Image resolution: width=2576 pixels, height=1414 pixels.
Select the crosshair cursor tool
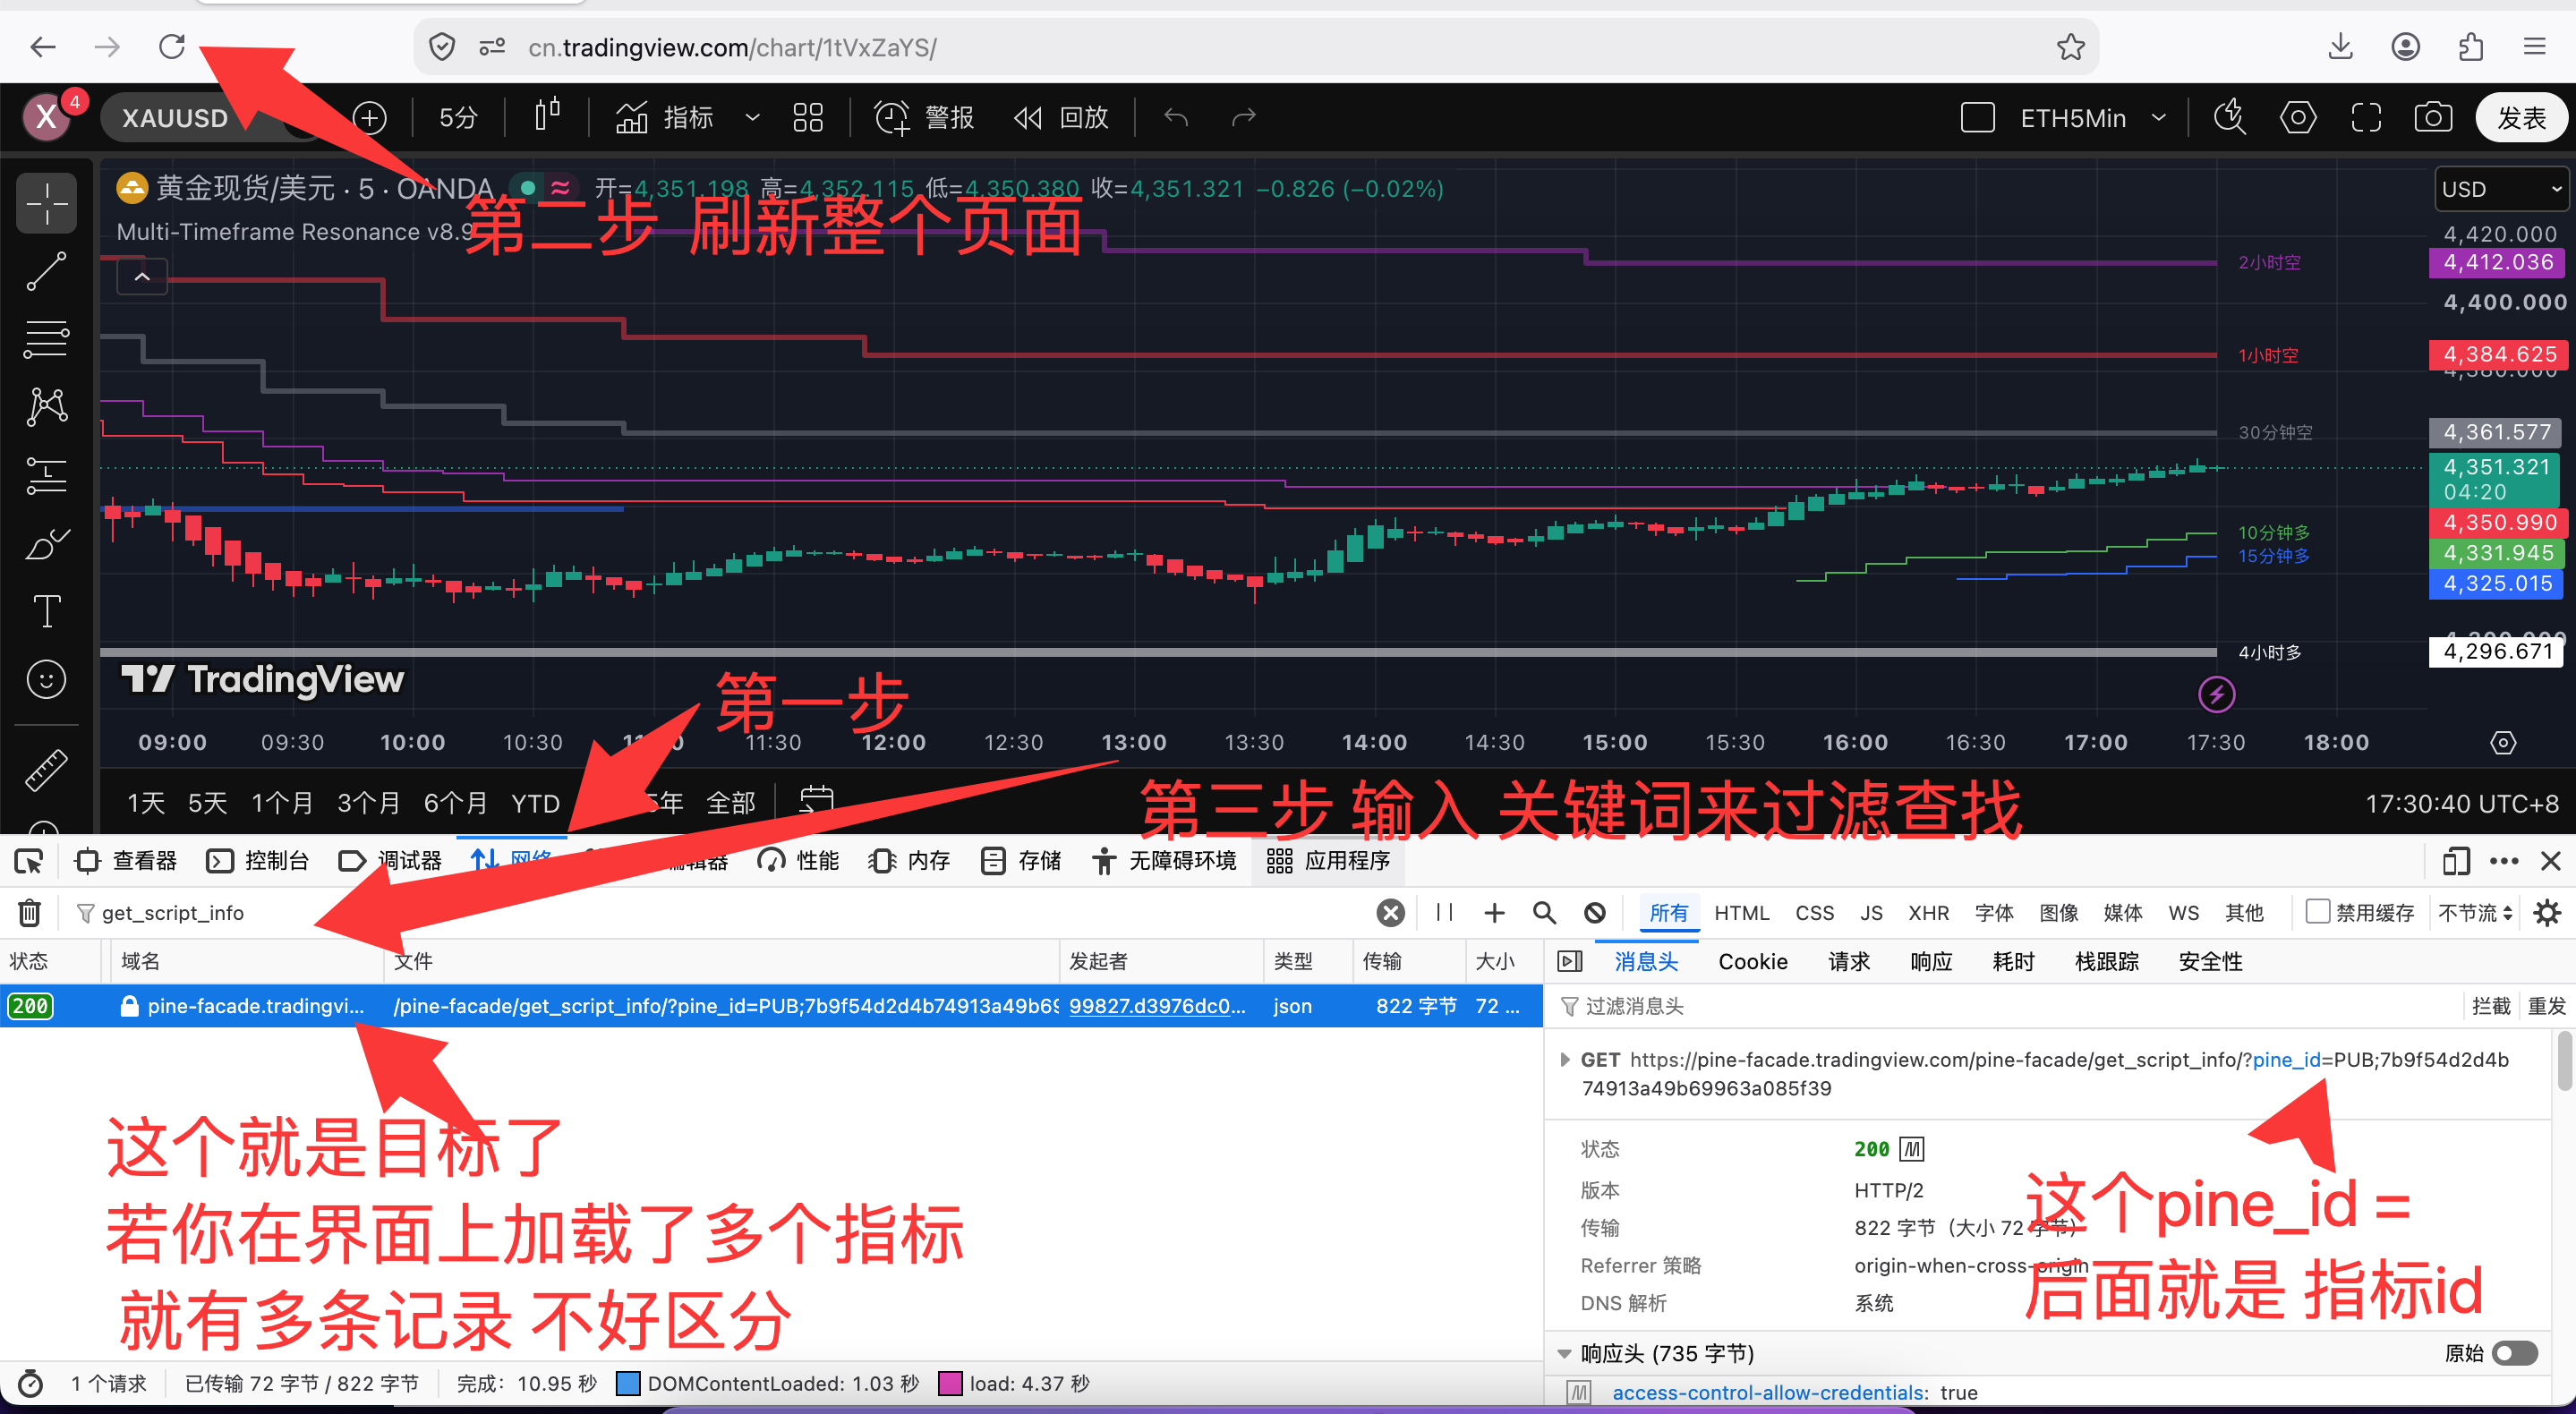46,203
